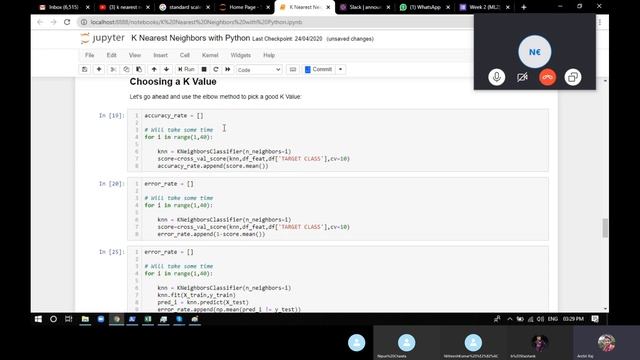The image size is (640, 360).
Task: Open the command palette keyboard icon
Action: 293,69
